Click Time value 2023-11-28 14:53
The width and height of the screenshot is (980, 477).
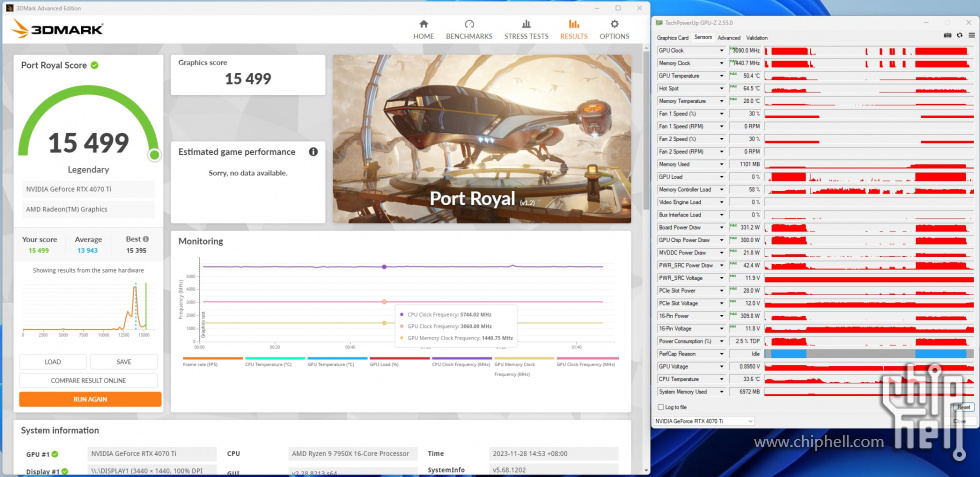click(553, 454)
